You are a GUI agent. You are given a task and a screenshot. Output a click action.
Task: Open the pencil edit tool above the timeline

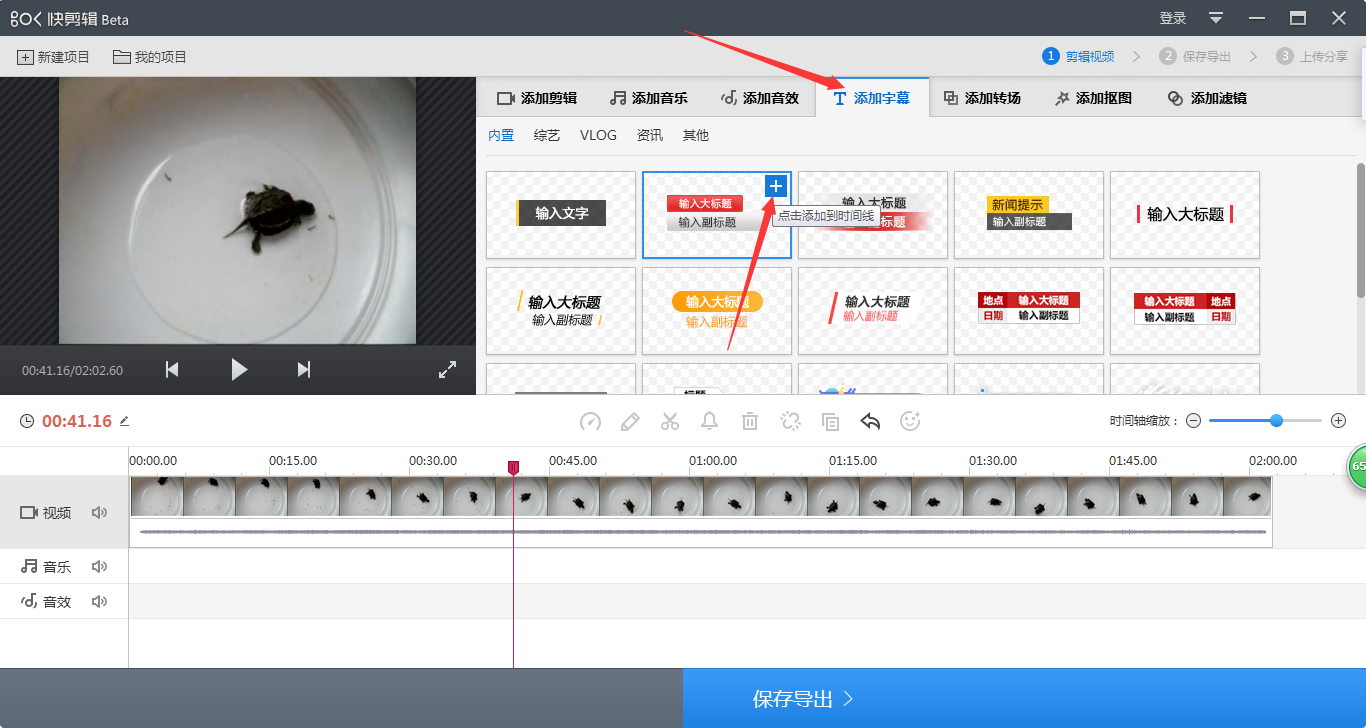tap(630, 421)
